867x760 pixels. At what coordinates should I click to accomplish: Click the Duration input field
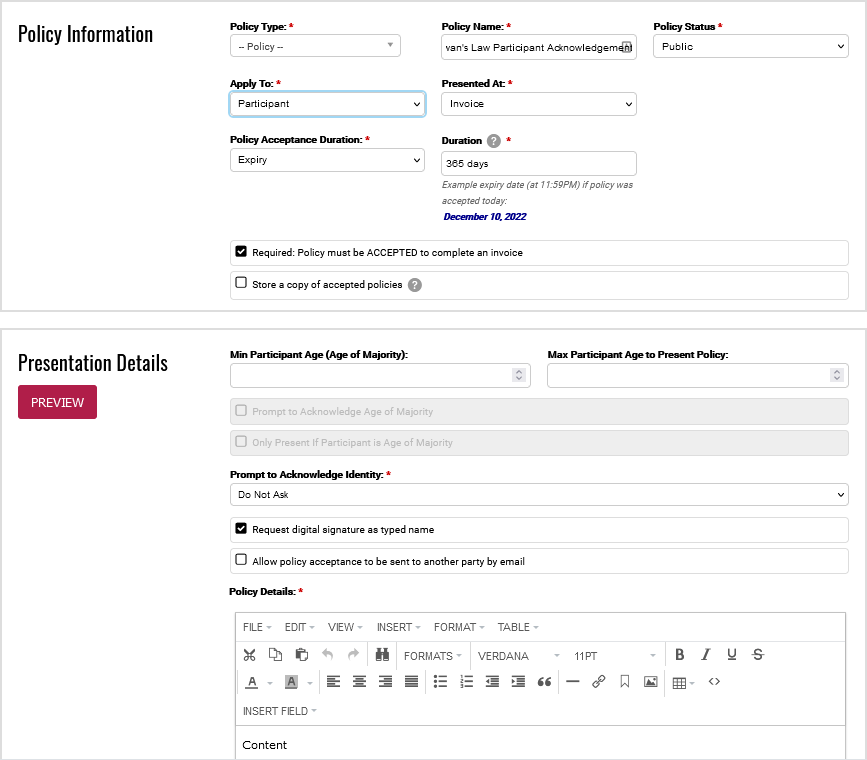538,163
